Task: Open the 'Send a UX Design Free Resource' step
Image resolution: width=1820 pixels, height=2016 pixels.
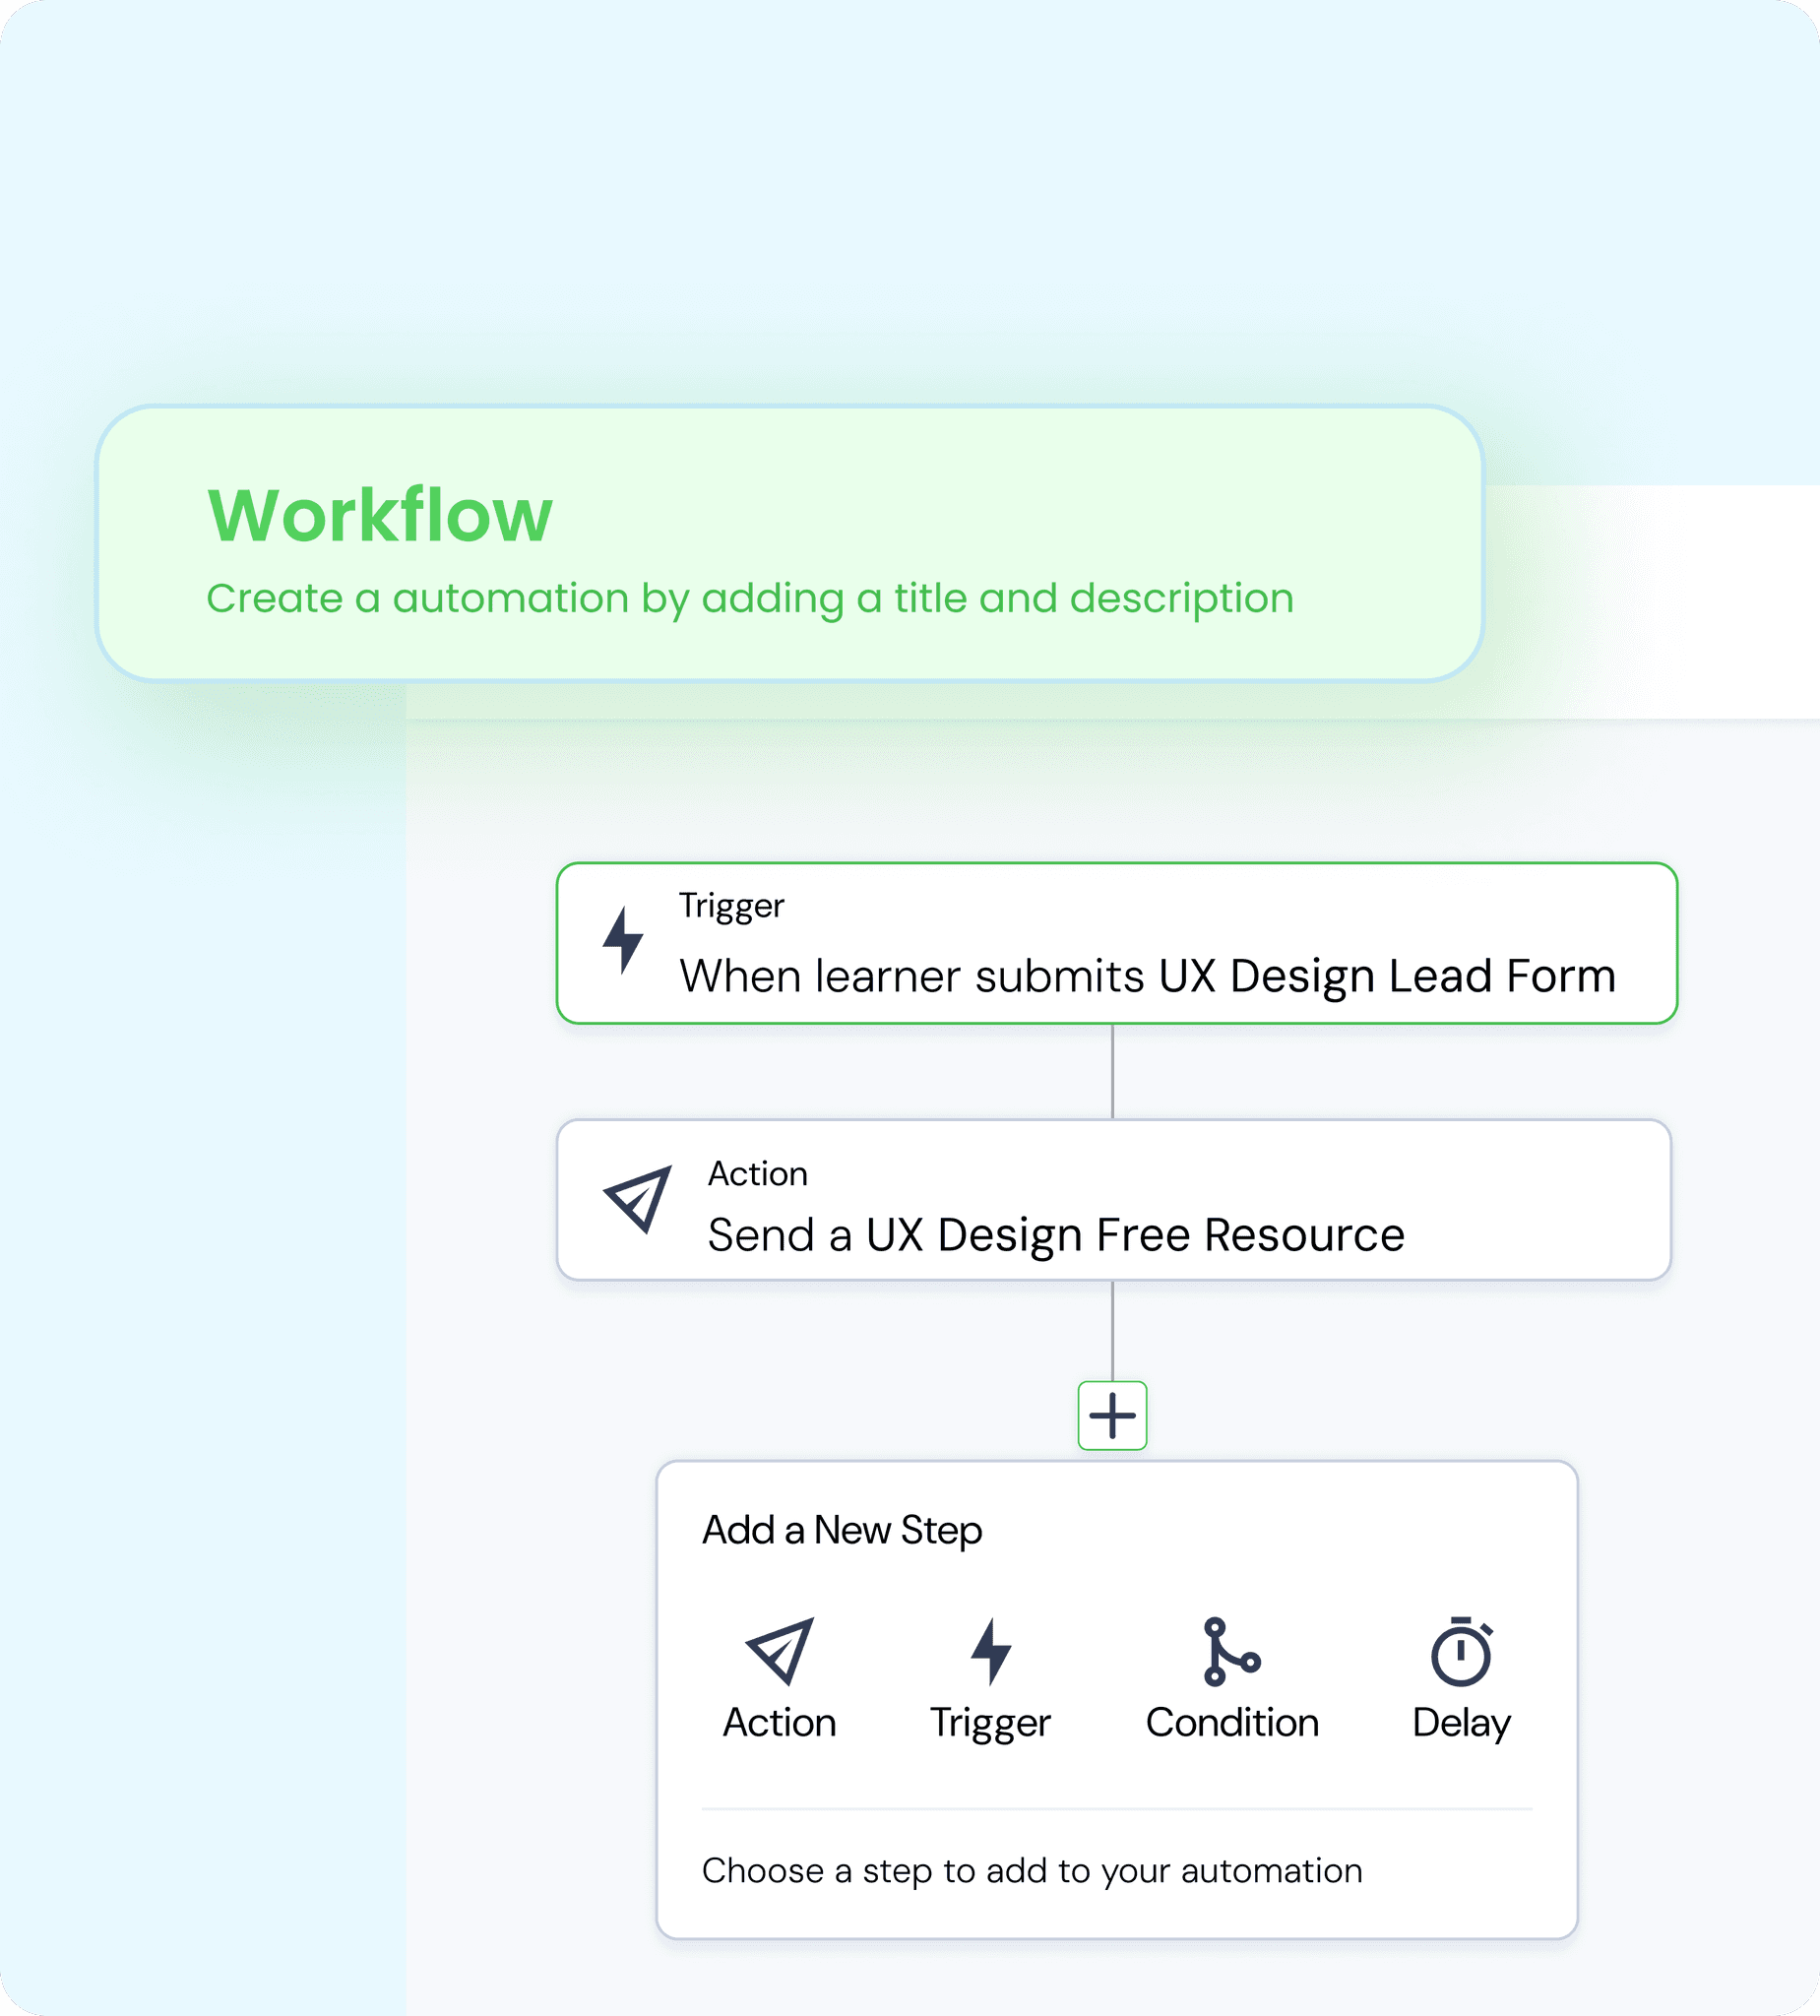Action: click(1055, 1234)
